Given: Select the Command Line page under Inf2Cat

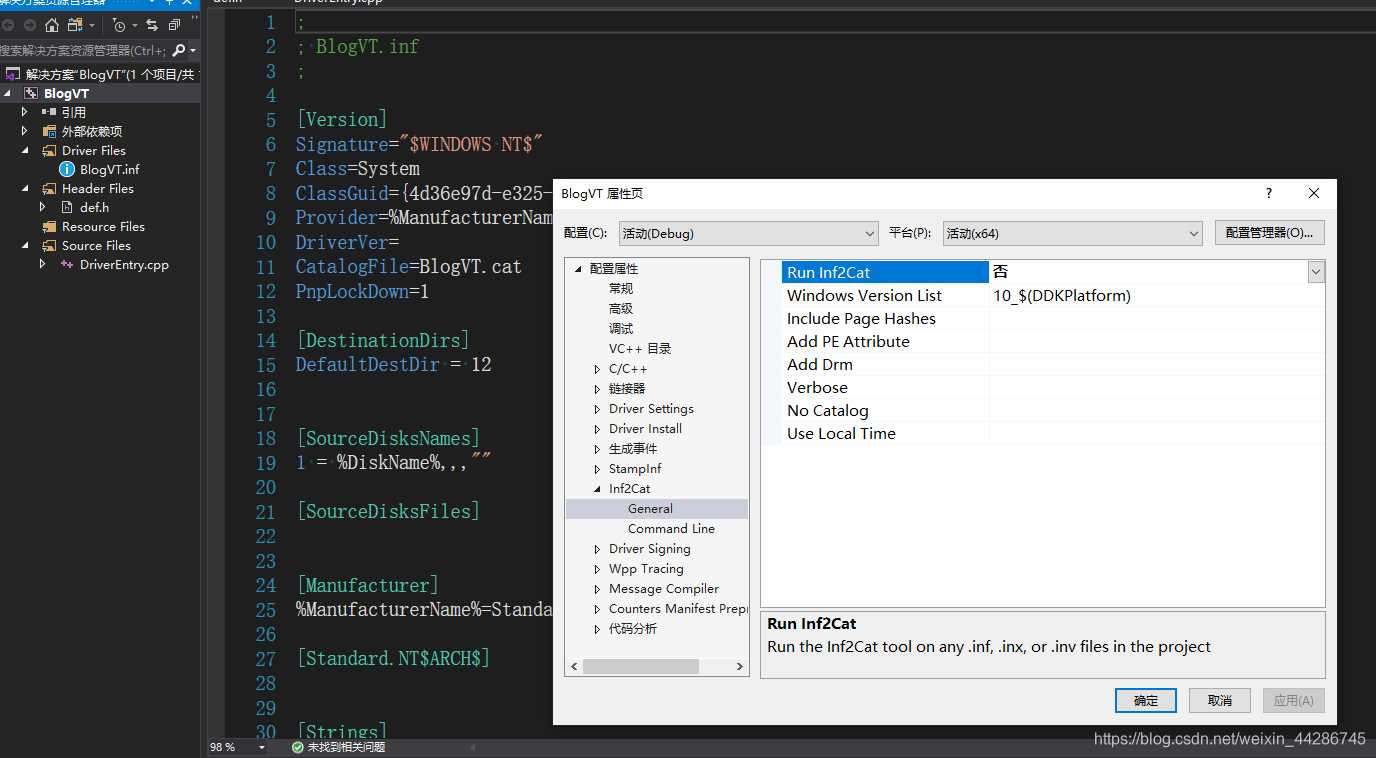Looking at the screenshot, I should pos(671,528).
